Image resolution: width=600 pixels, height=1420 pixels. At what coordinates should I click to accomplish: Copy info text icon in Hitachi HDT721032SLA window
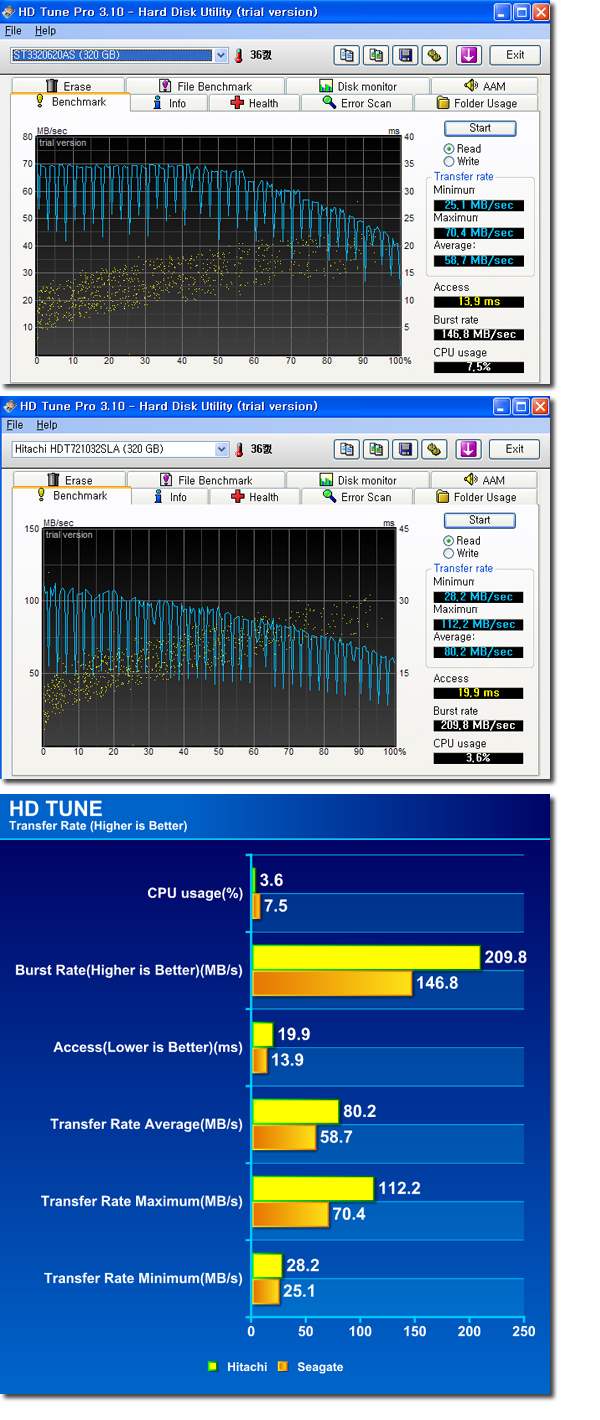point(346,449)
